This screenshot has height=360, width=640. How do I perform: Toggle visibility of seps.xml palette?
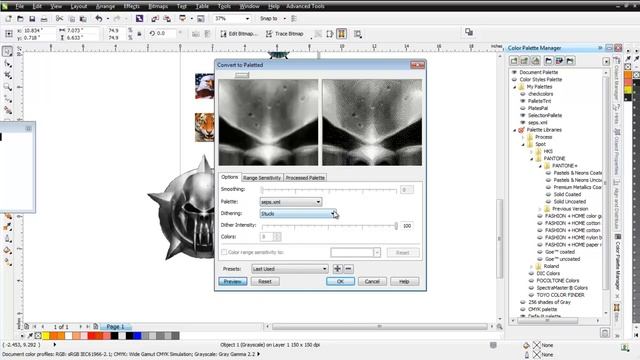pos(523,122)
